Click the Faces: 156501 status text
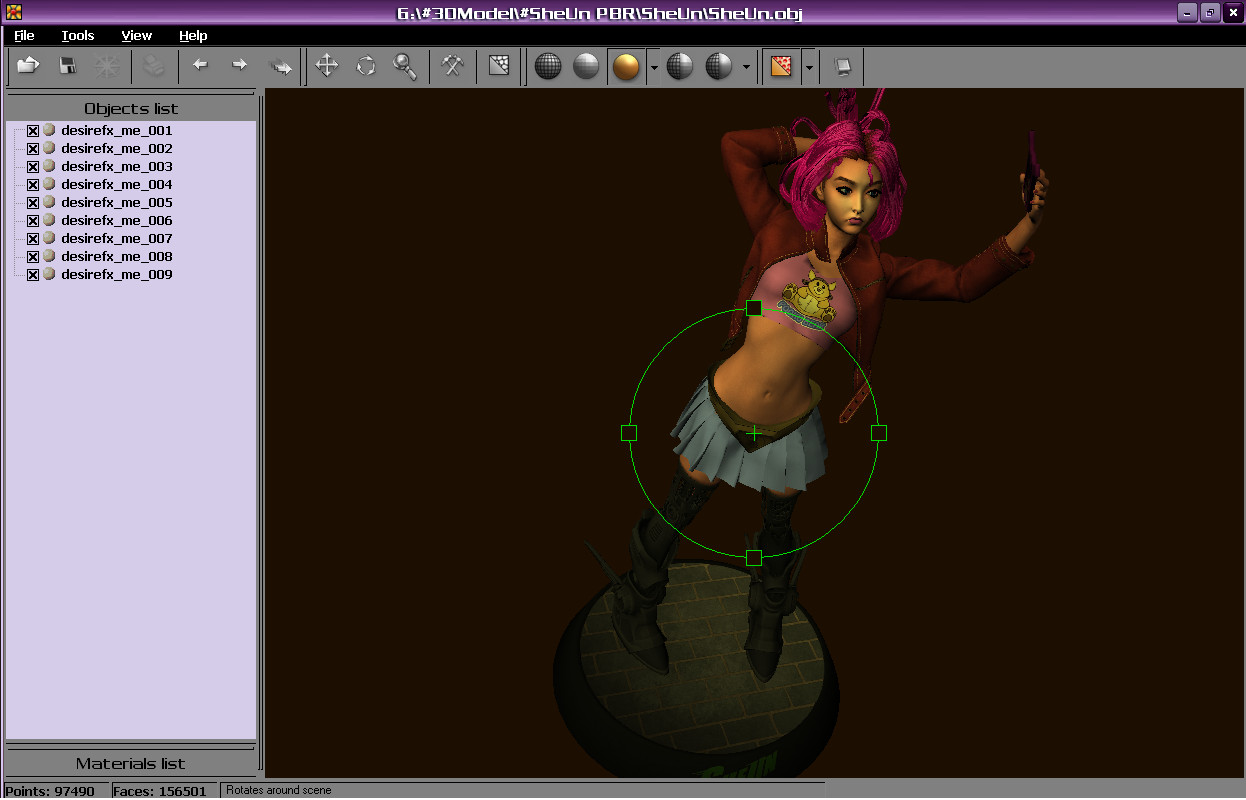 point(160,791)
